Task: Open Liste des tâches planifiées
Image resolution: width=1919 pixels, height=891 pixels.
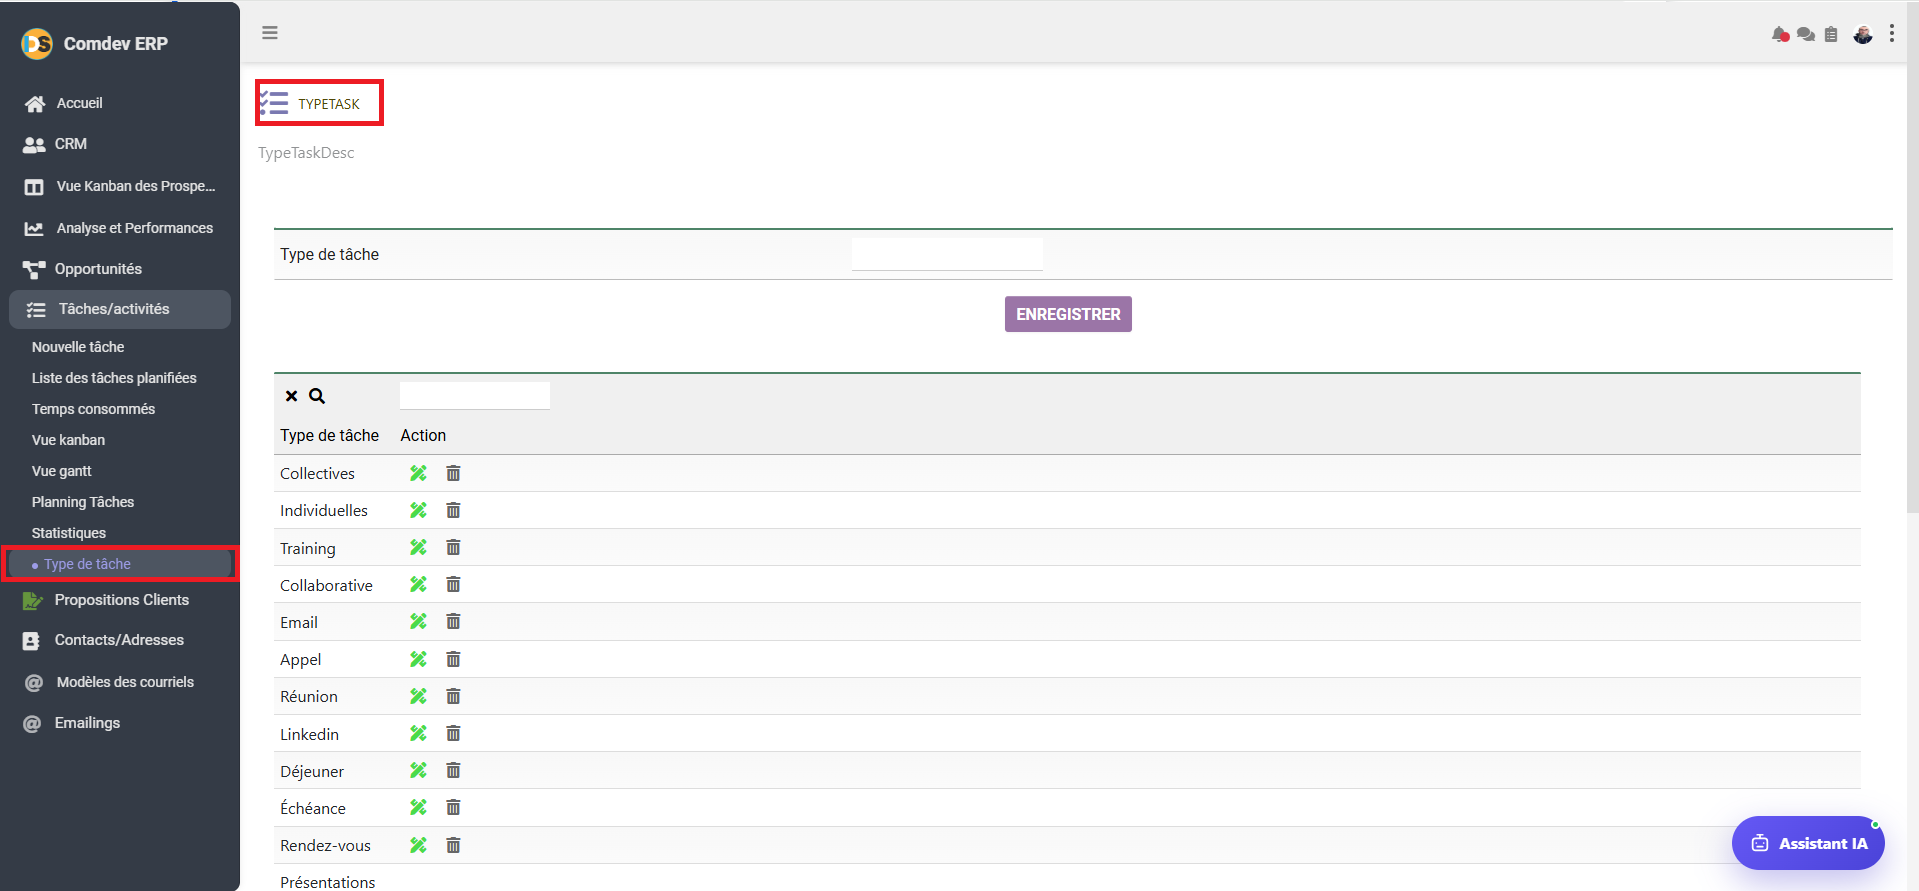Action: click(x=114, y=378)
